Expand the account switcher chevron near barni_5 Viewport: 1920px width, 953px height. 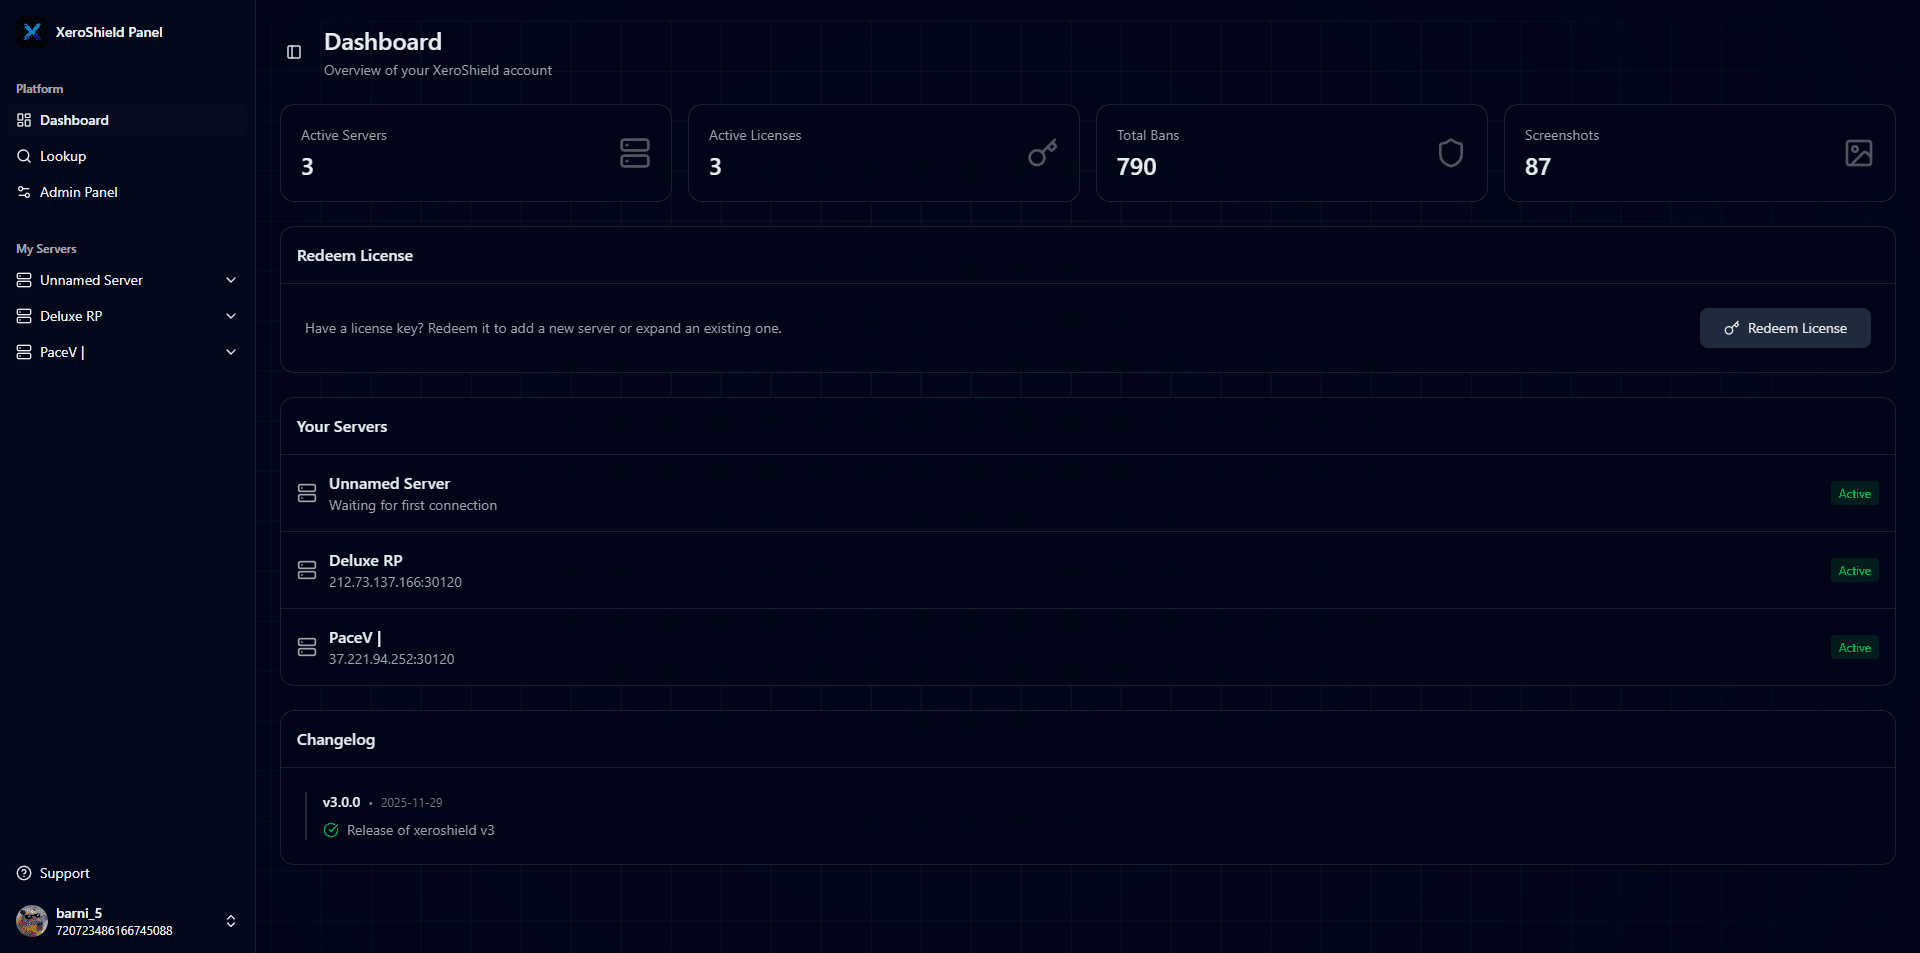(231, 921)
